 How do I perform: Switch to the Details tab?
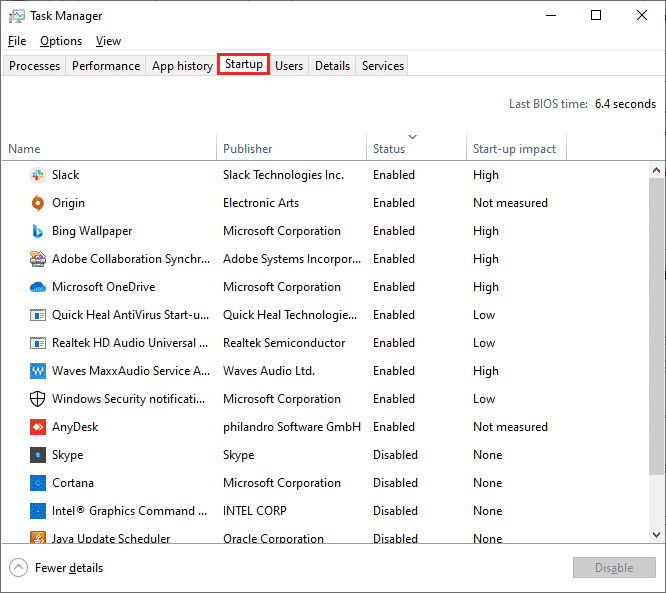332,66
